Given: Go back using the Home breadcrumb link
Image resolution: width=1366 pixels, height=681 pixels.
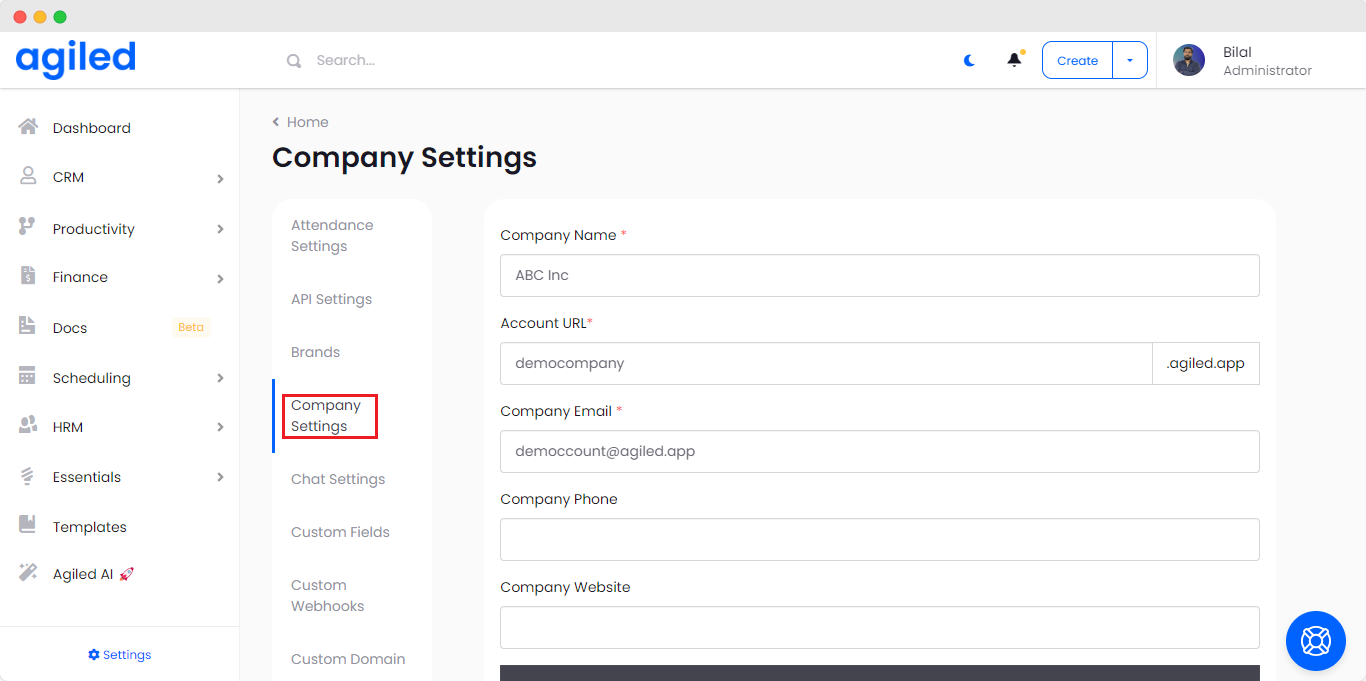Looking at the screenshot, I should point(307,122).
